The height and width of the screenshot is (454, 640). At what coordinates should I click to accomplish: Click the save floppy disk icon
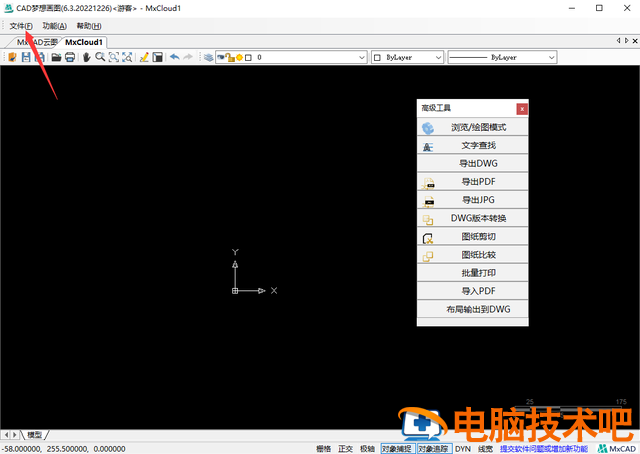tap(26, 57)
